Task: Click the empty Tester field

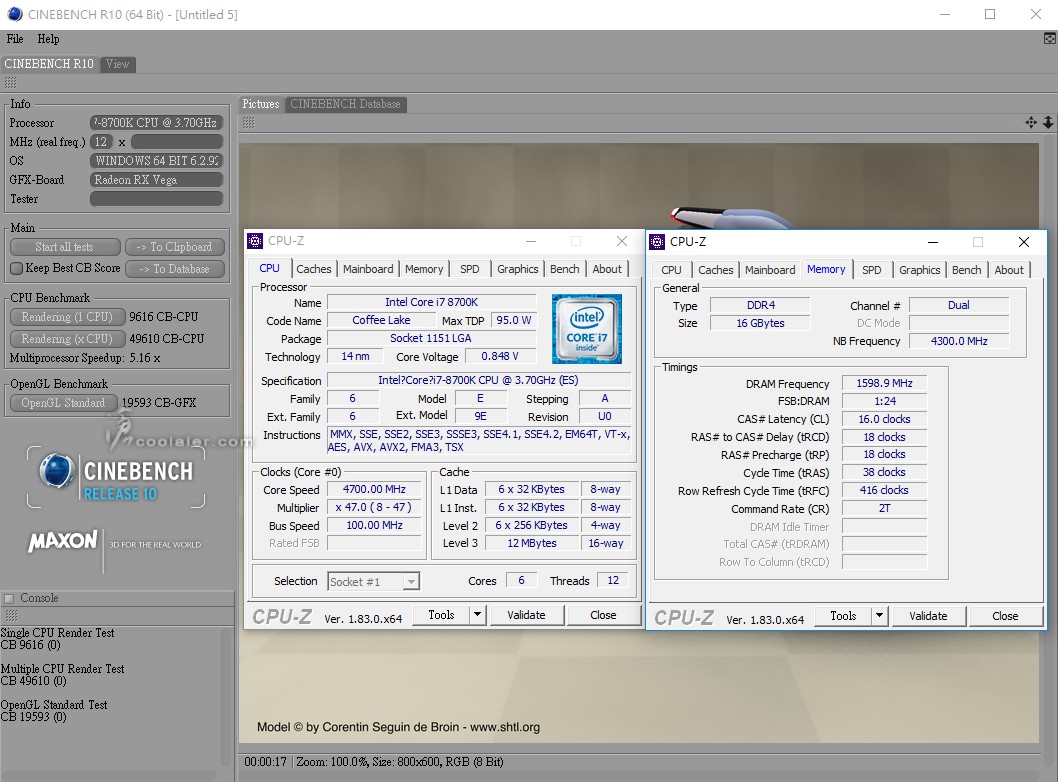Action: point(156,198)
